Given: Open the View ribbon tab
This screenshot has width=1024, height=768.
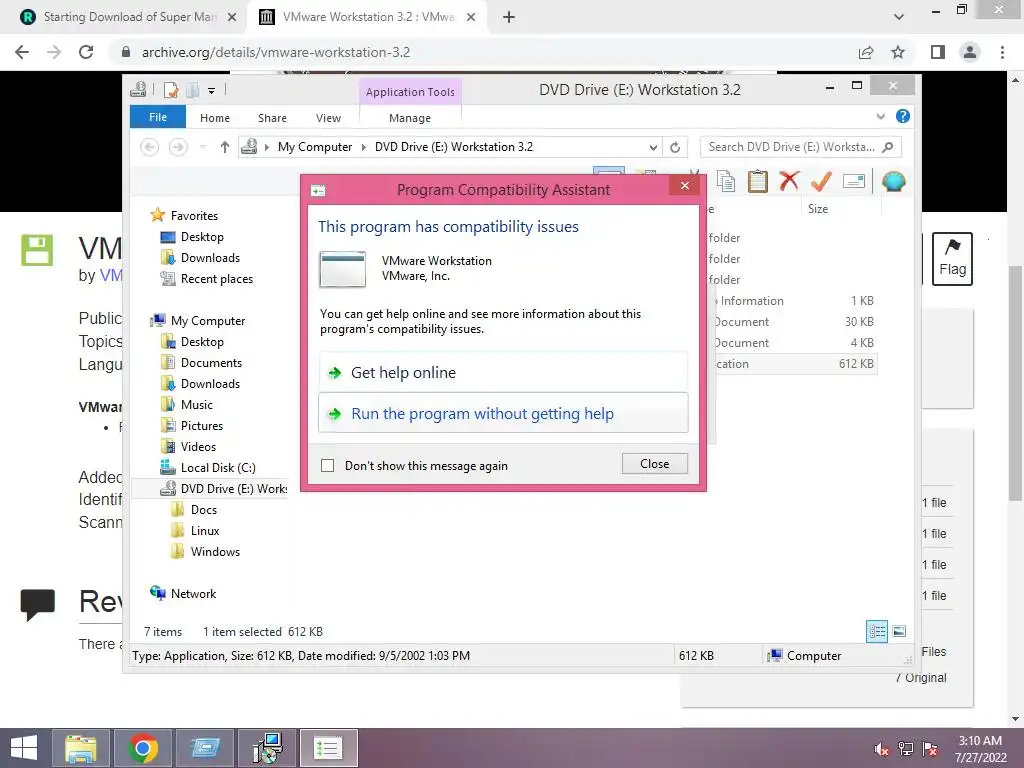Looking at the screenshot, I should tap(328, 118).
